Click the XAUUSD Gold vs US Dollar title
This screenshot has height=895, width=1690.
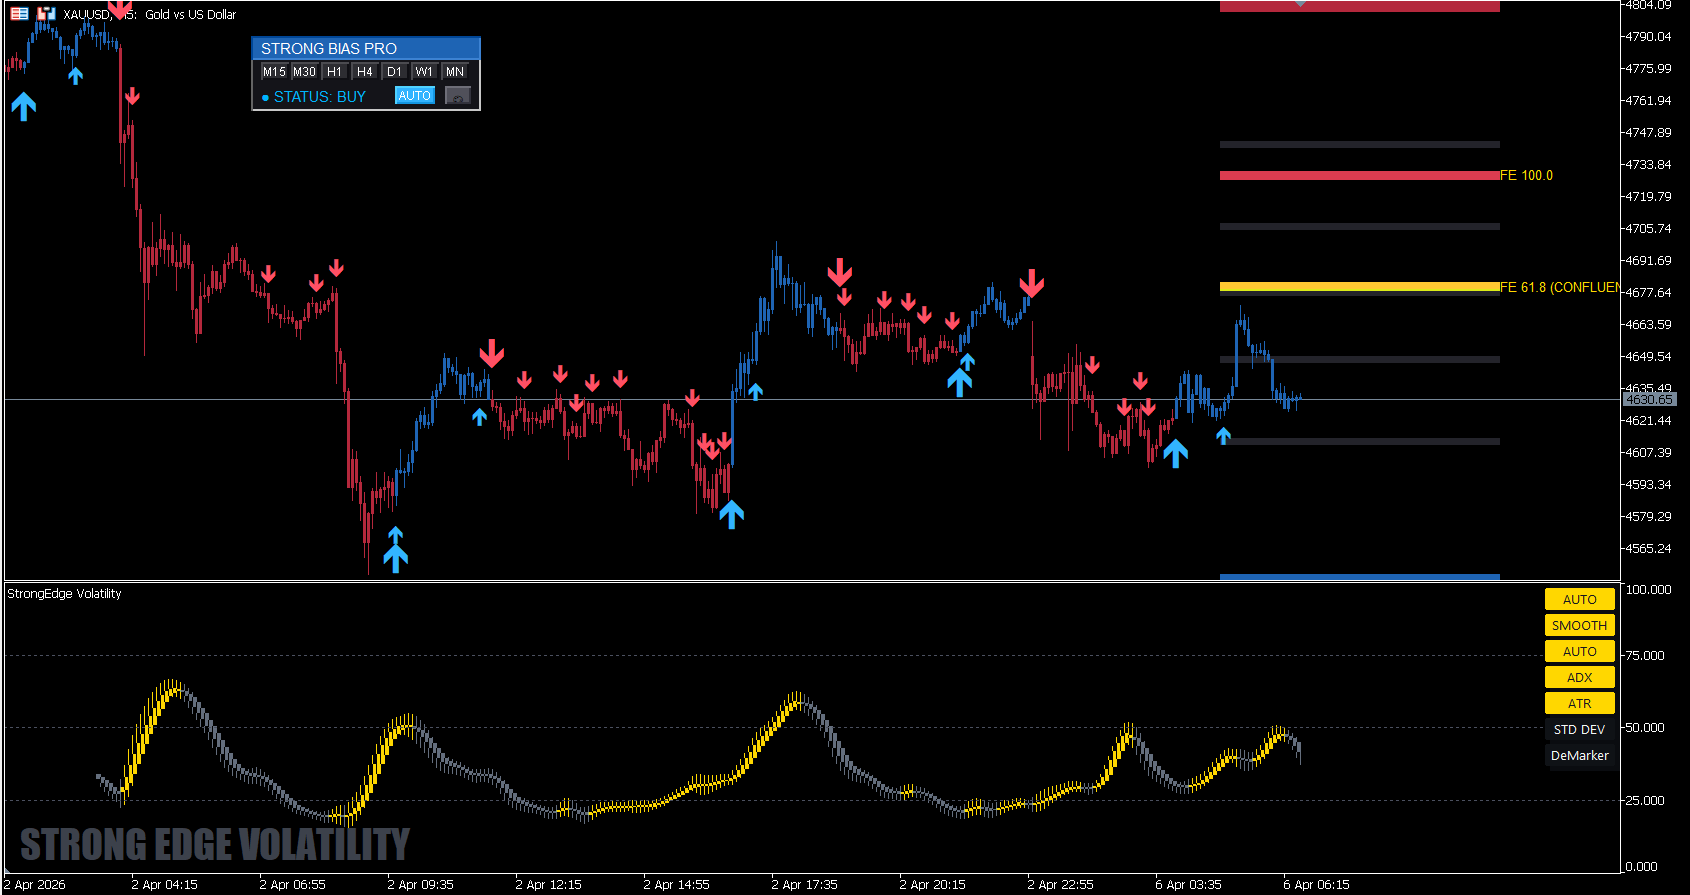pyautogui.click(x=150, y=14)
